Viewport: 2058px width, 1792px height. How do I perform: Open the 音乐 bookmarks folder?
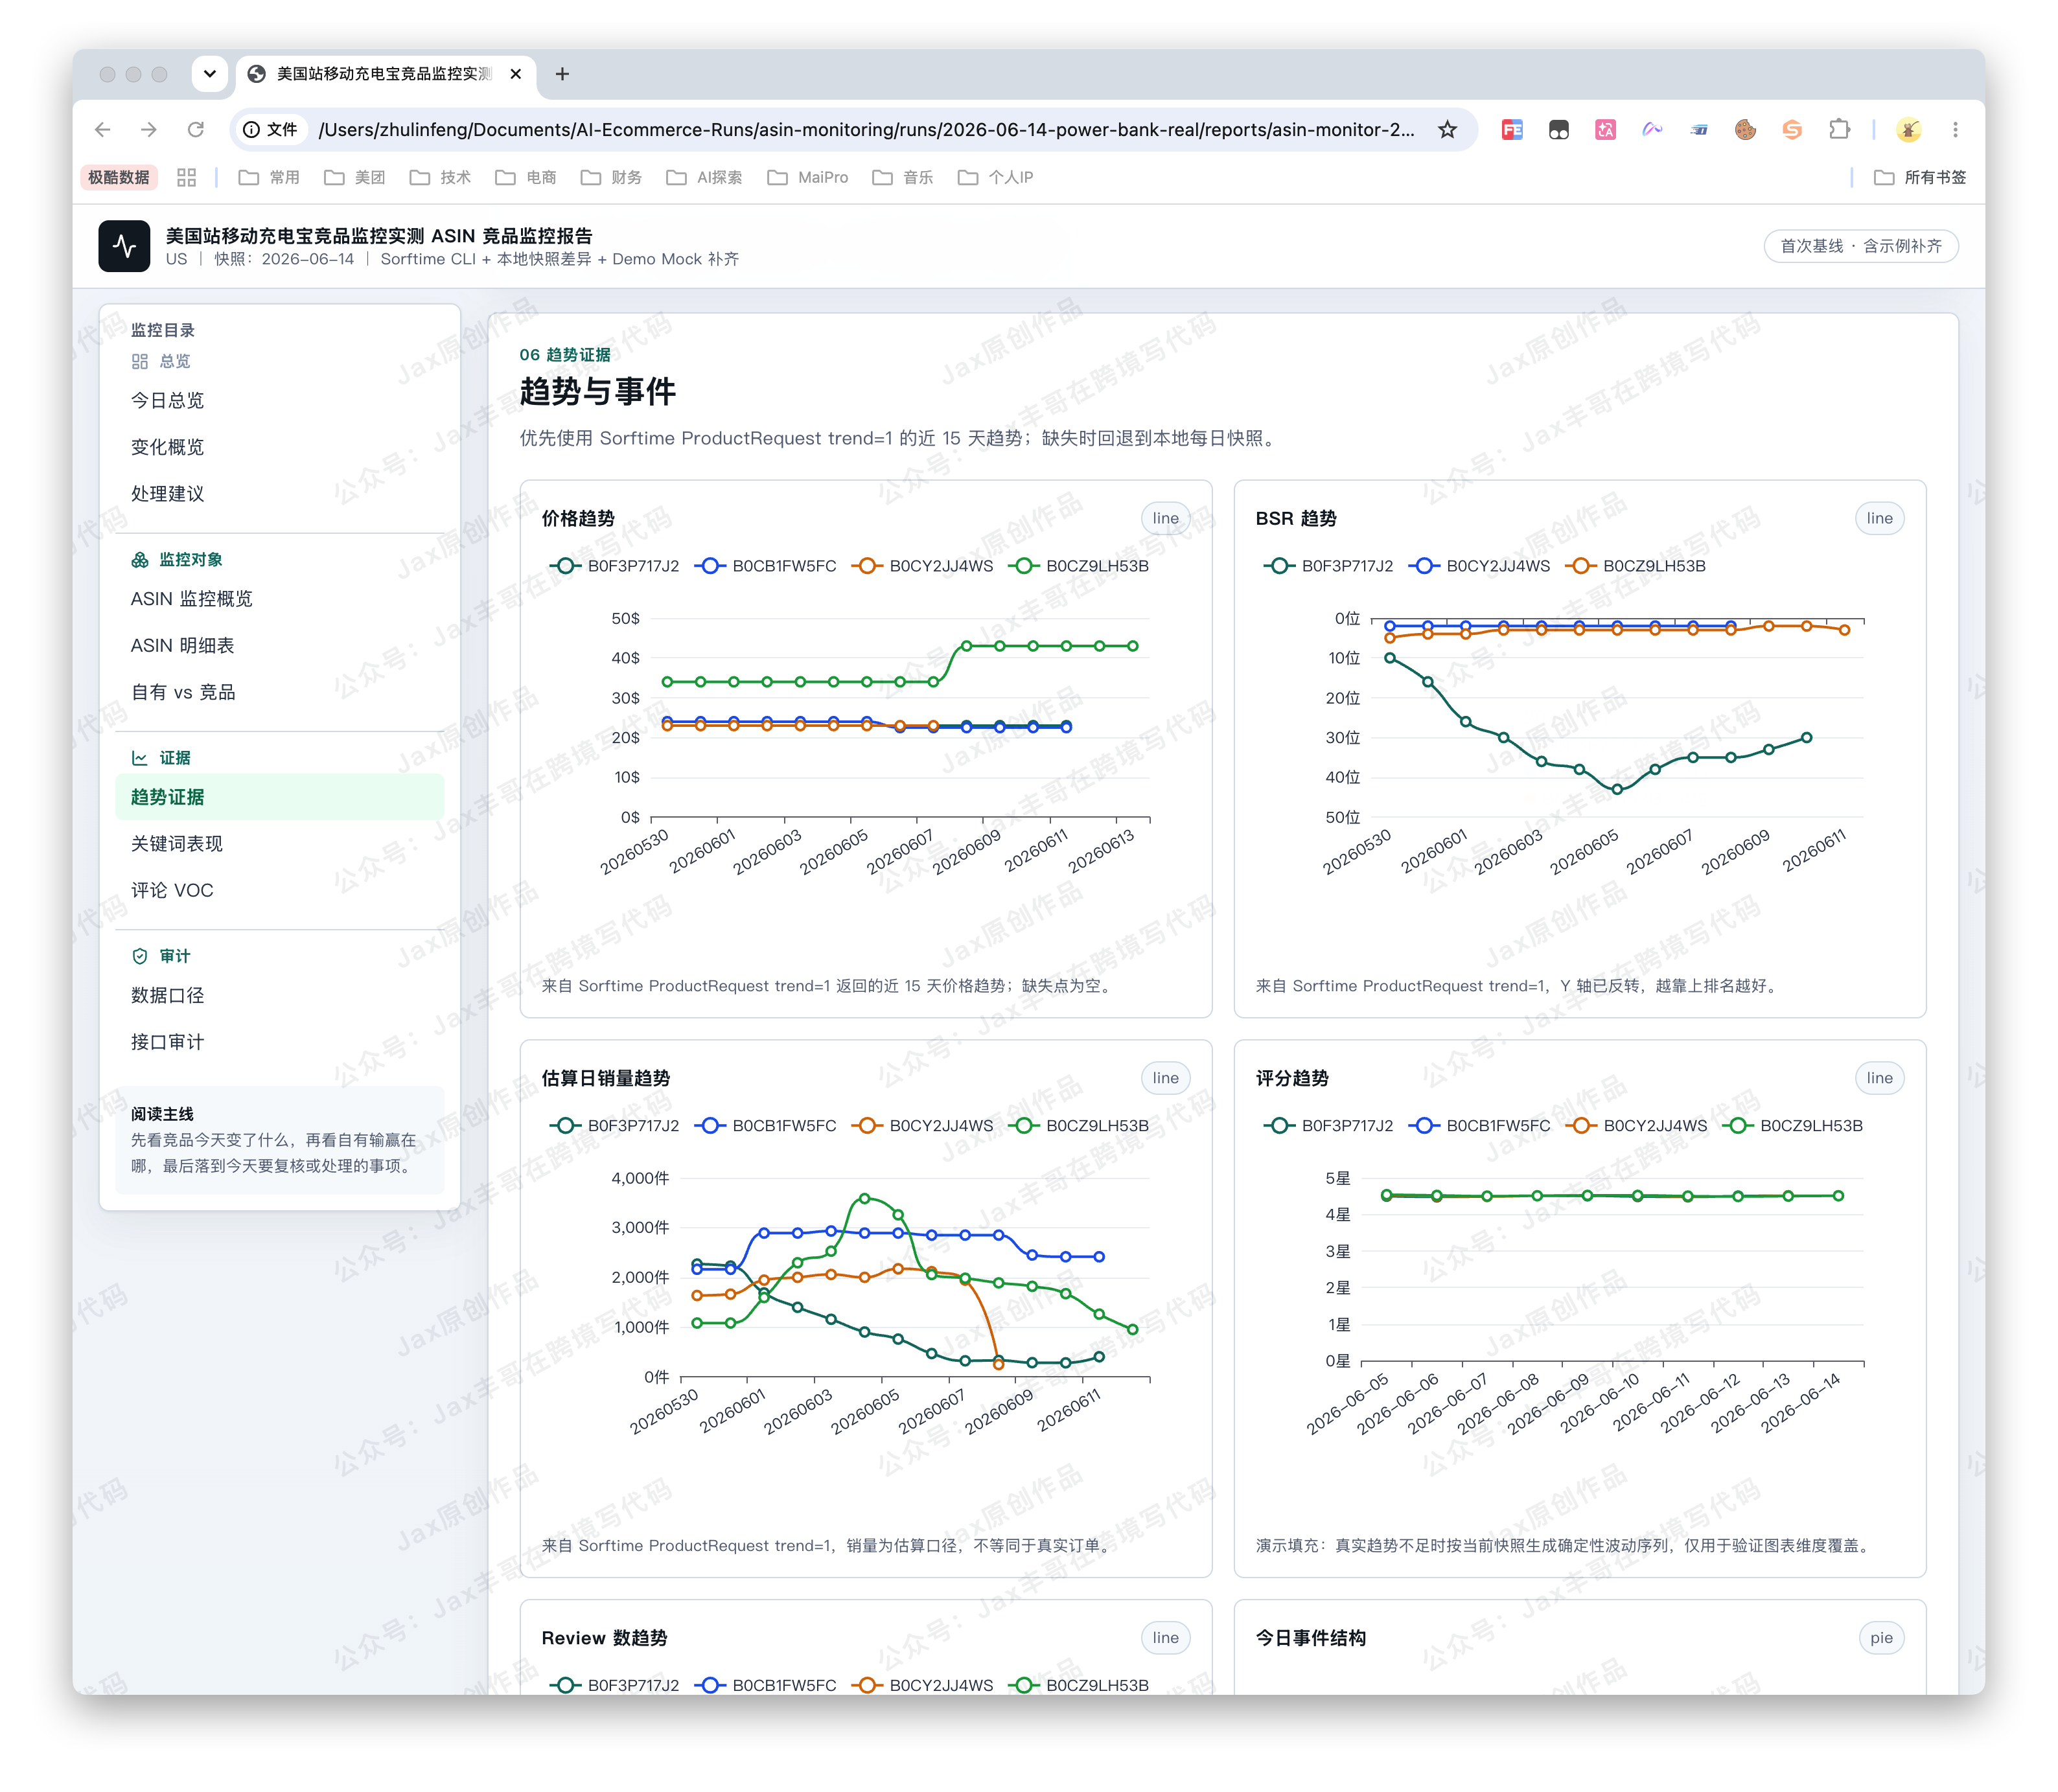point(903,177)
